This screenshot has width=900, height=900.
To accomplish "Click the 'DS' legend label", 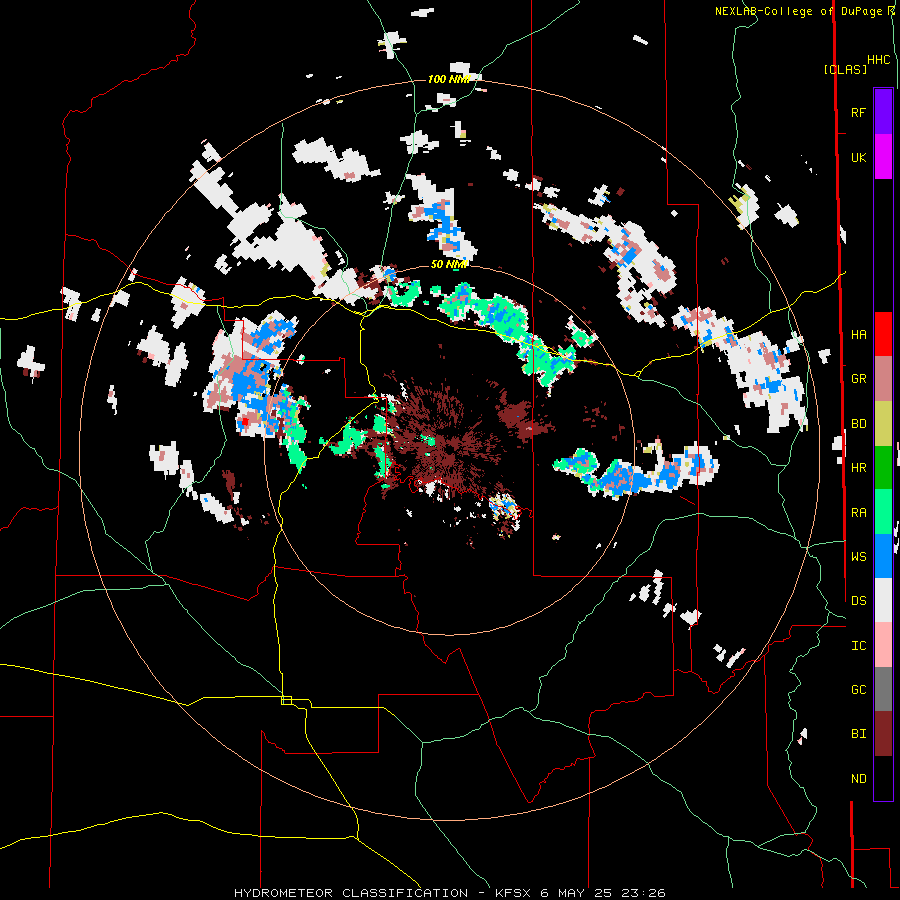I will [x=858, y=601].
